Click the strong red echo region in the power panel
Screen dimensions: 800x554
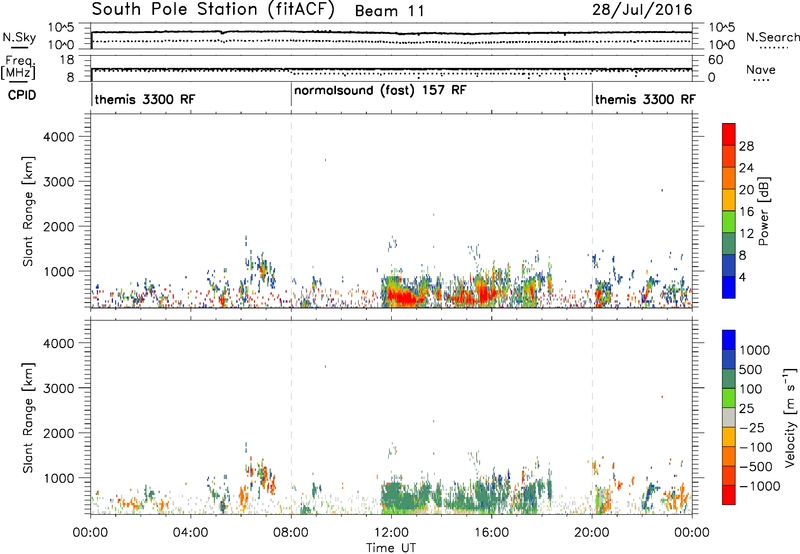click(x=403, y=296)
